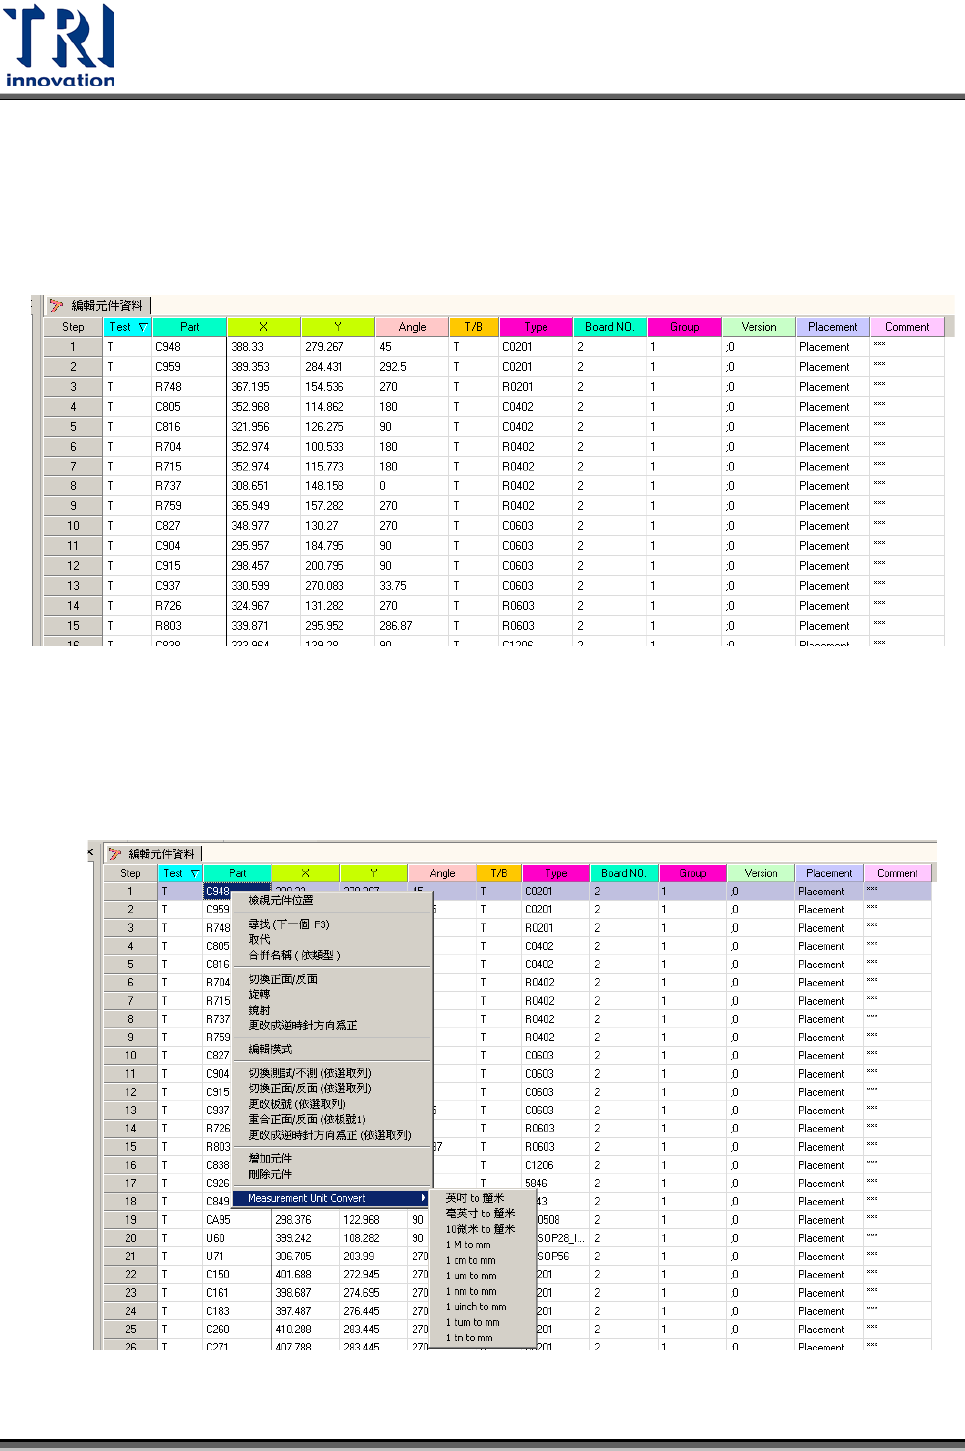Image resolution: width=965 pixels, height=1451 pixels.
Task: Click the Comment column header in upper table
Action: pyautogui.click(x=907, y=327)
